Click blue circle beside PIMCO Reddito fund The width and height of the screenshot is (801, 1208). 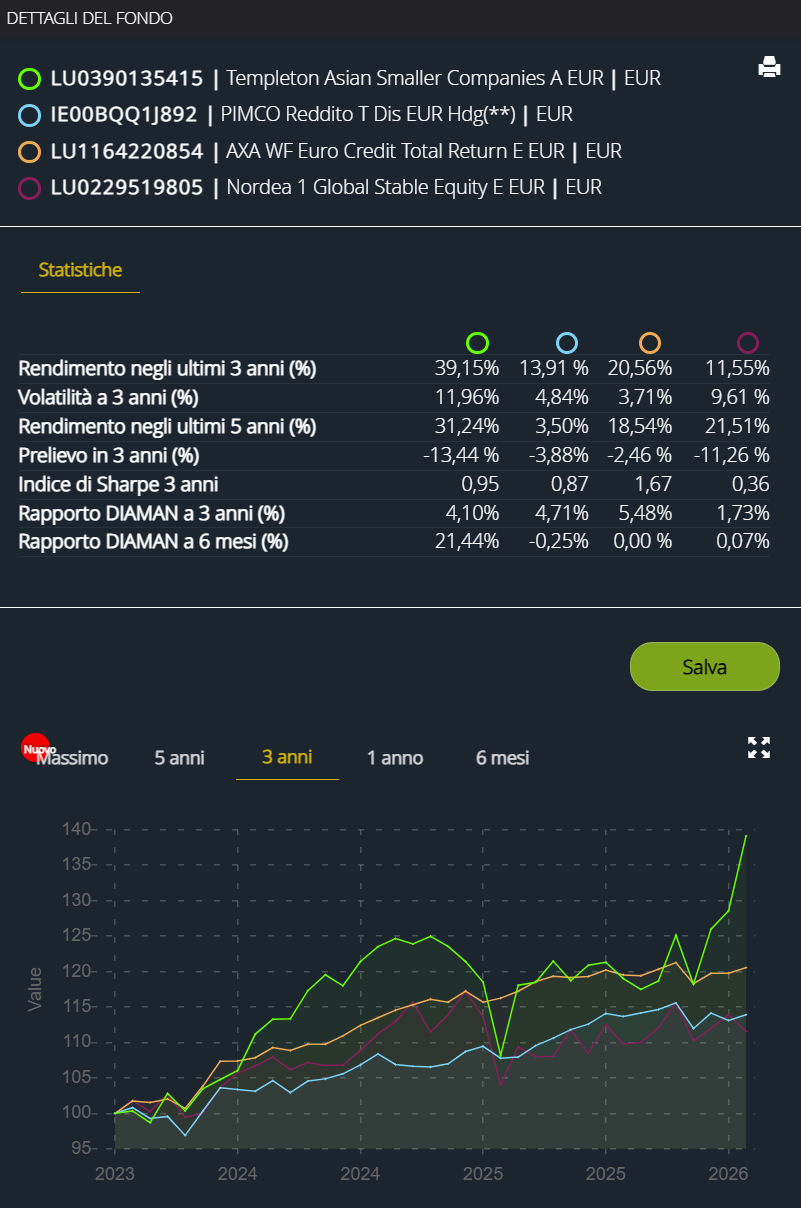tap(30, 115)
